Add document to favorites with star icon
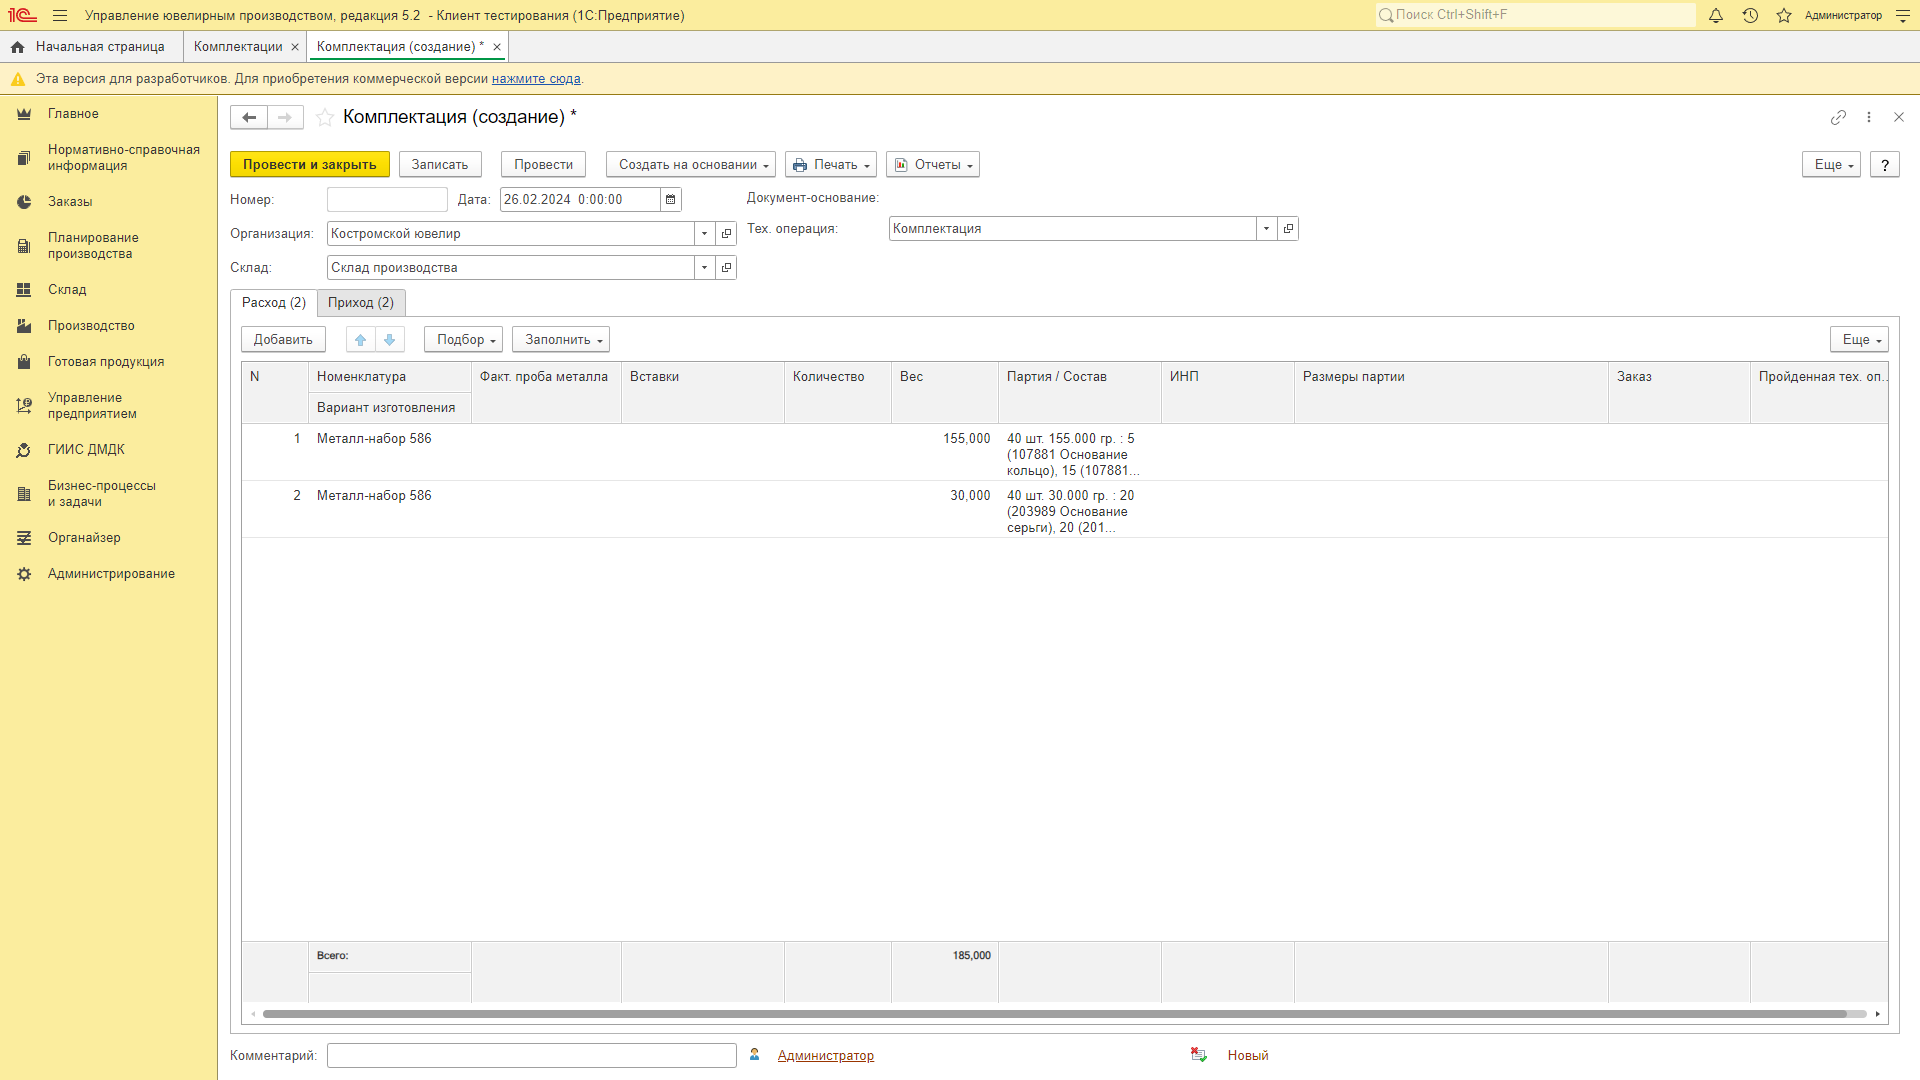The height and width of the screenshot is (1080, 1920). pyautogui.click(x=325, y=117)
